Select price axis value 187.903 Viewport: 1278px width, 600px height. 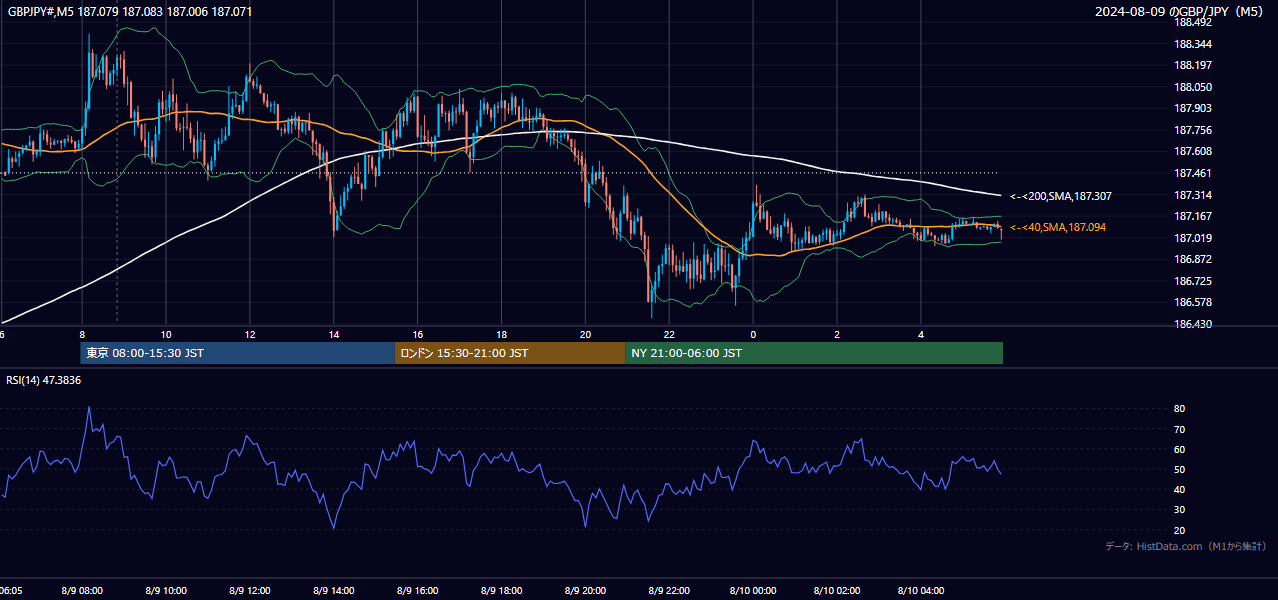pos(1193,108)
